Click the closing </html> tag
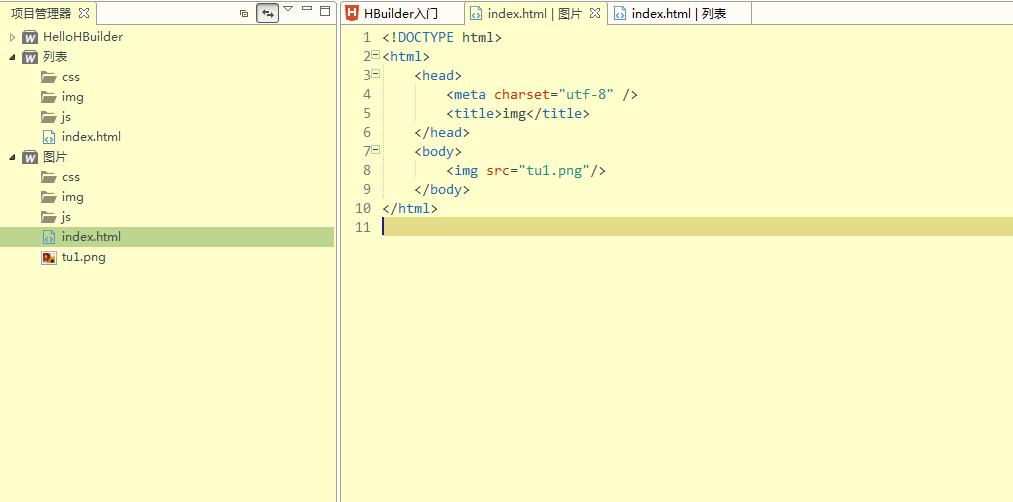The width and height of the screenshot is (1013, 502). 410,209
